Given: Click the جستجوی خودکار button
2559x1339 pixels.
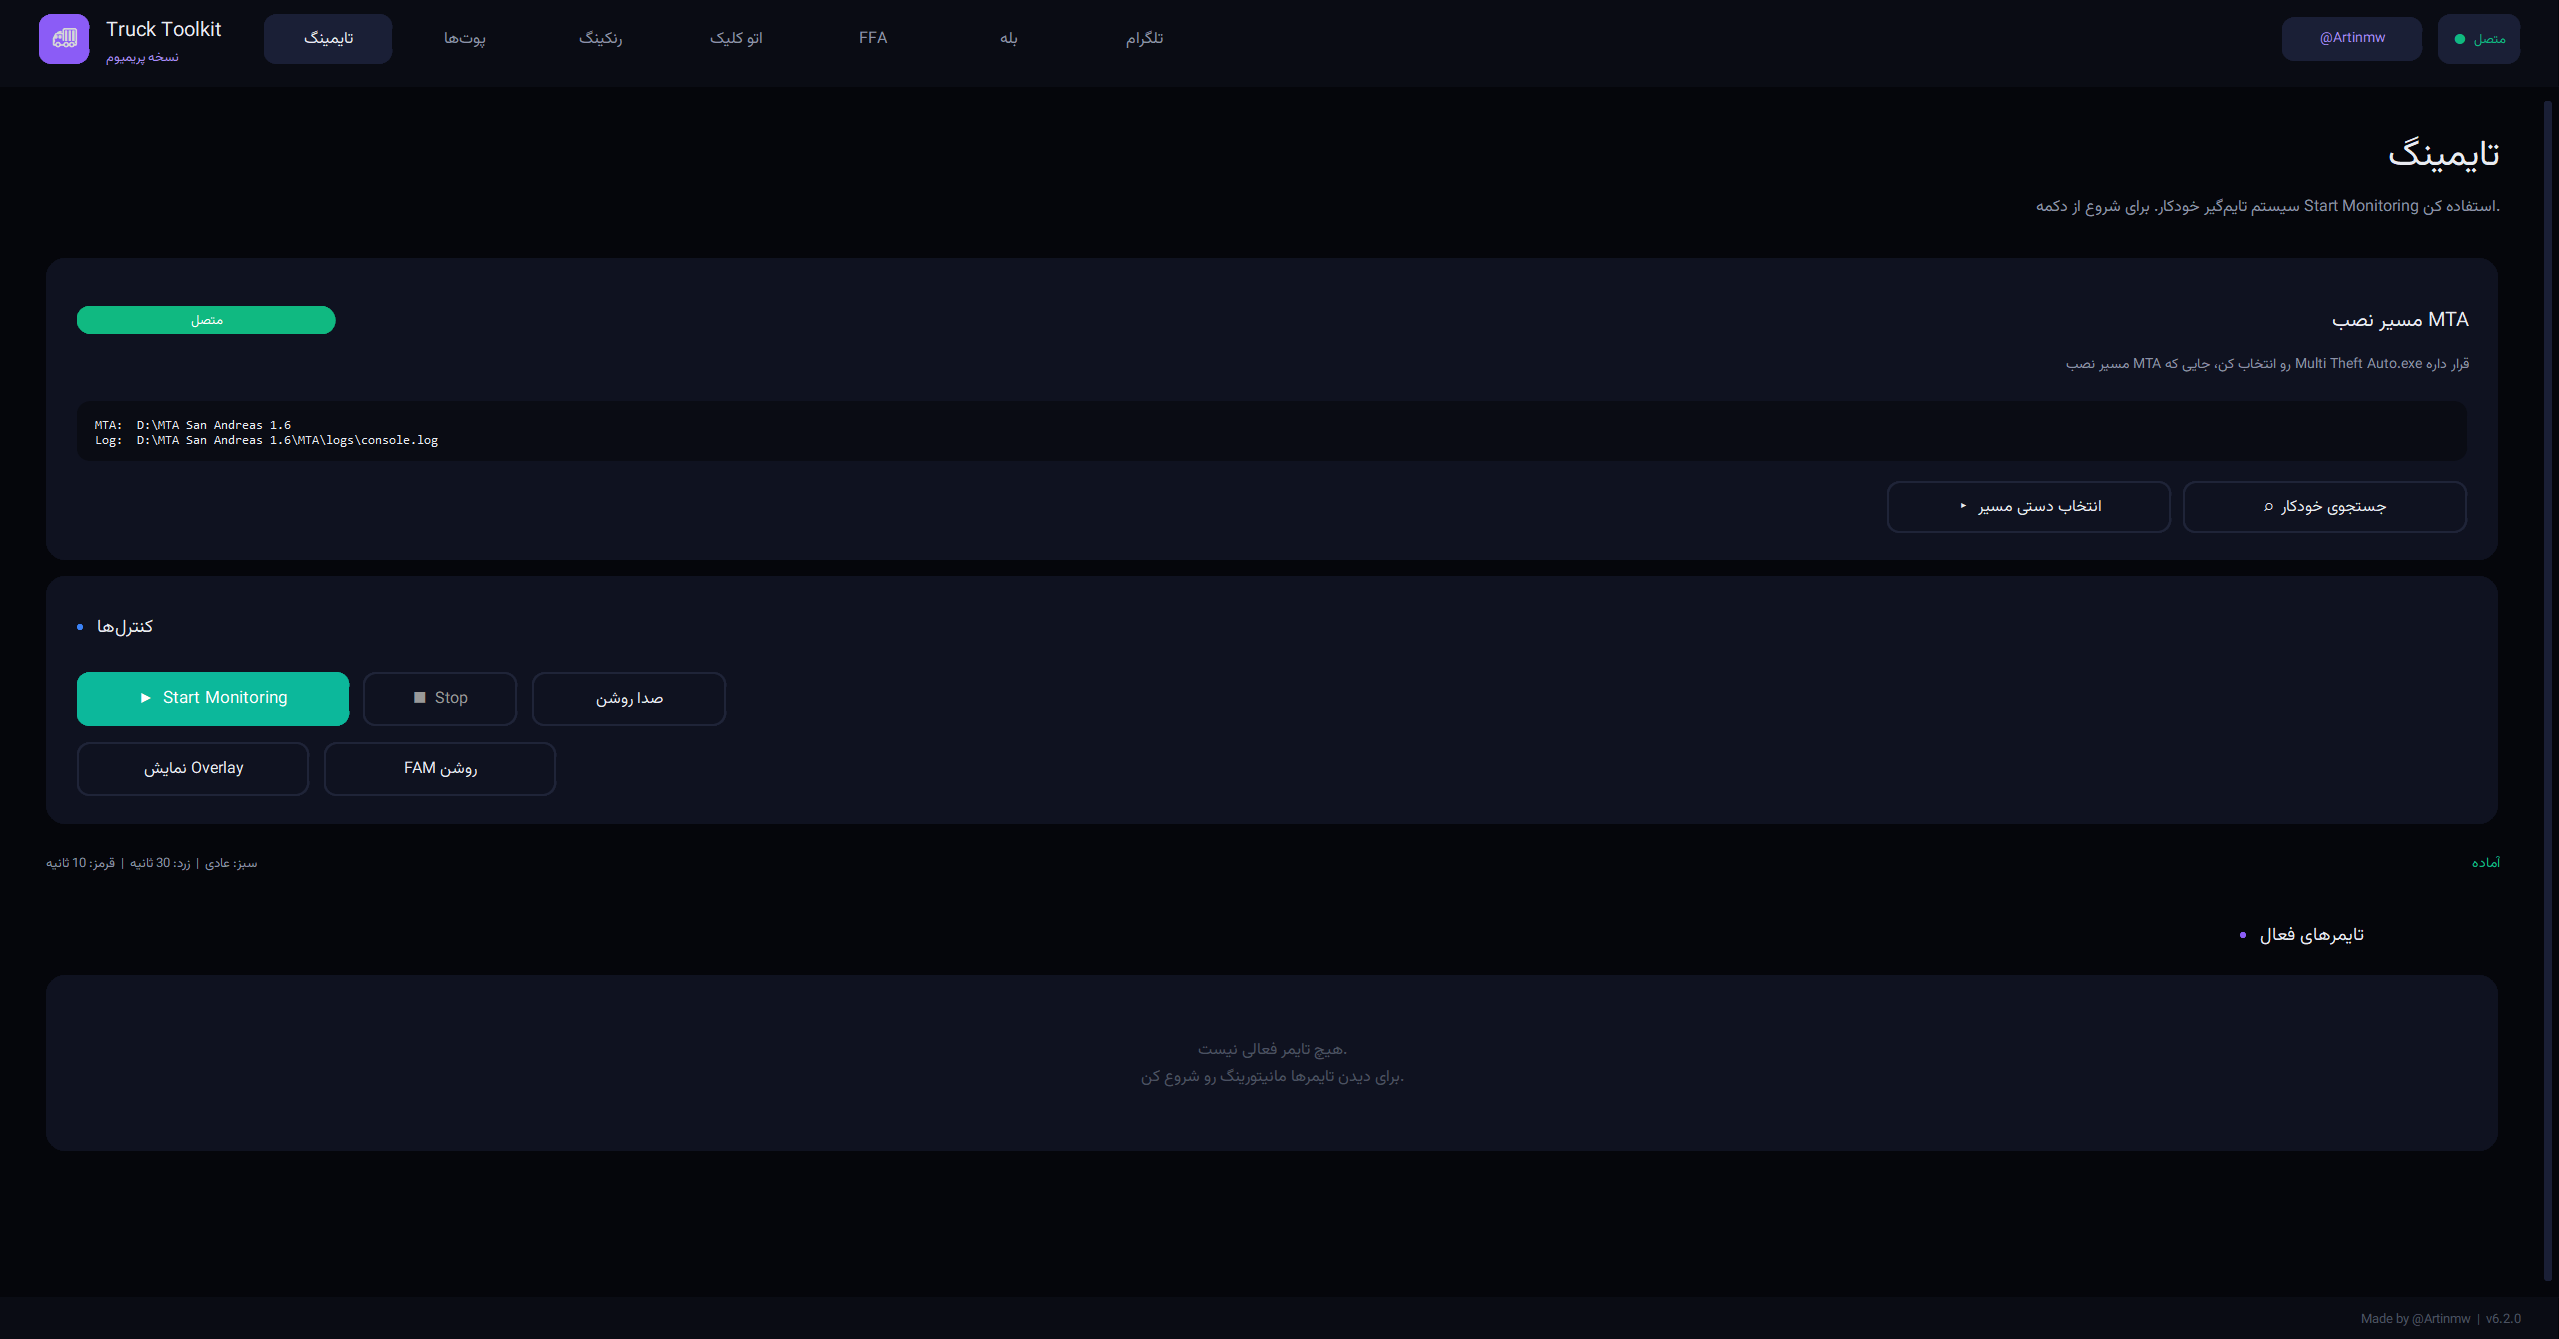Looking at the screenshot, I should (x=2324, y=507).
